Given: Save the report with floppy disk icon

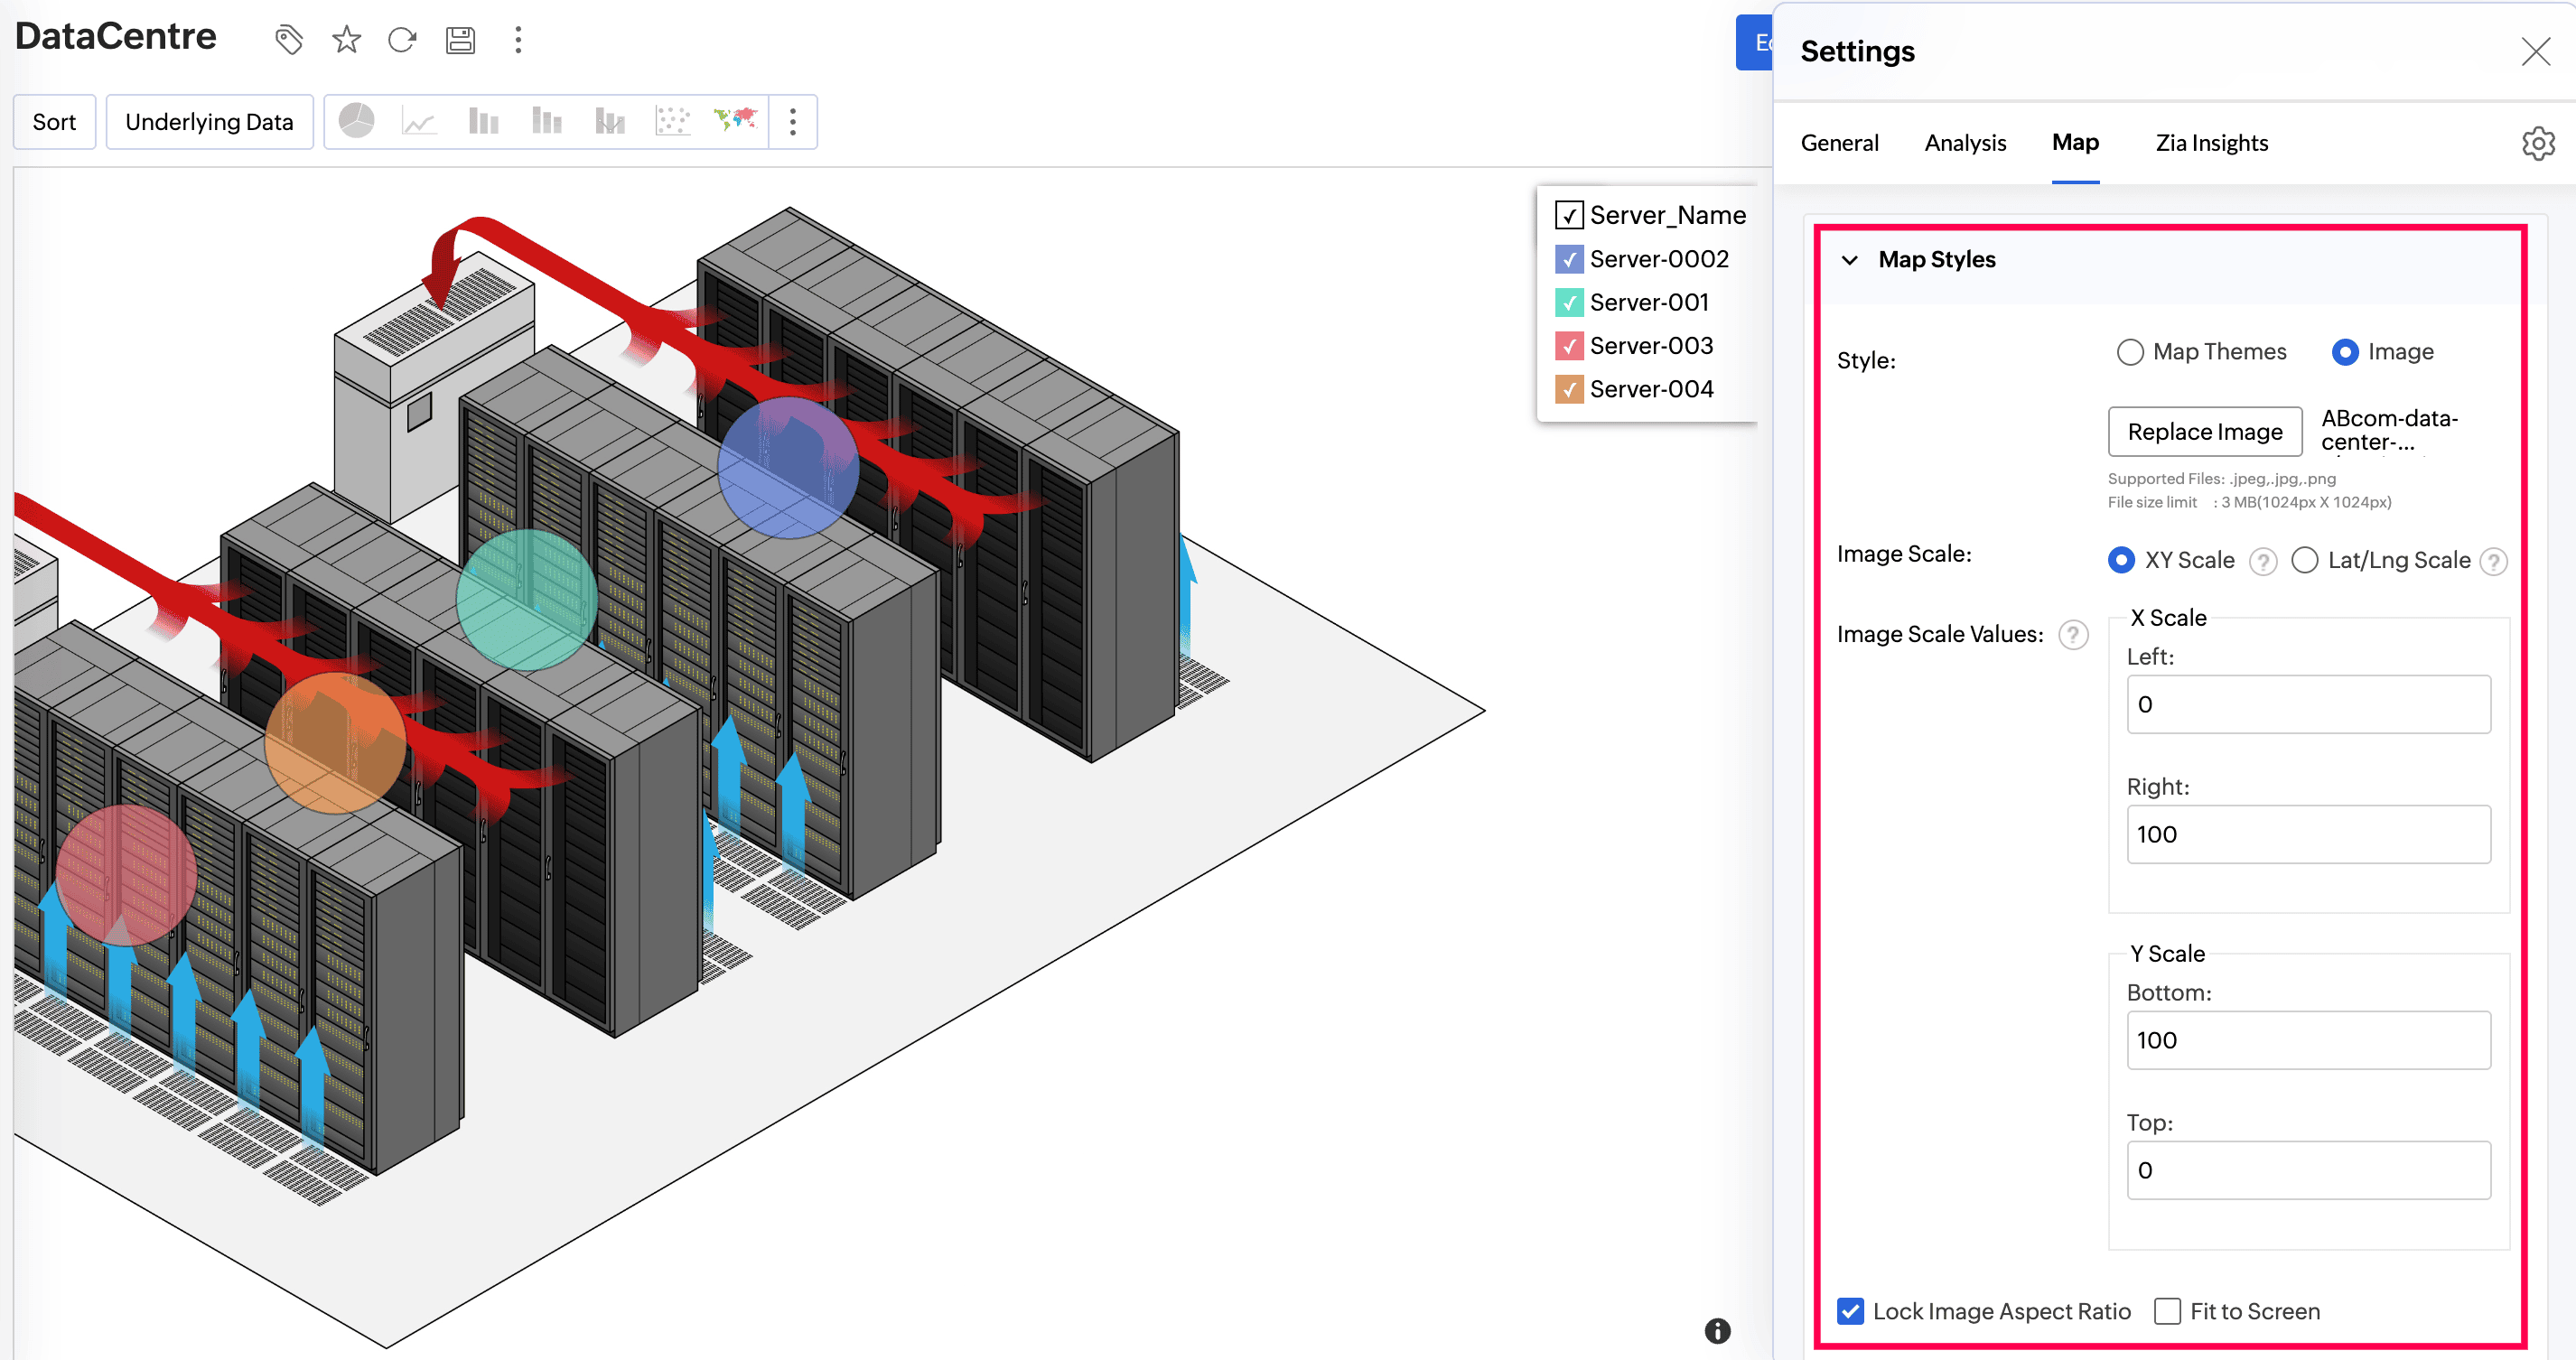Looking at the screenshot, I should pos(460,40).
